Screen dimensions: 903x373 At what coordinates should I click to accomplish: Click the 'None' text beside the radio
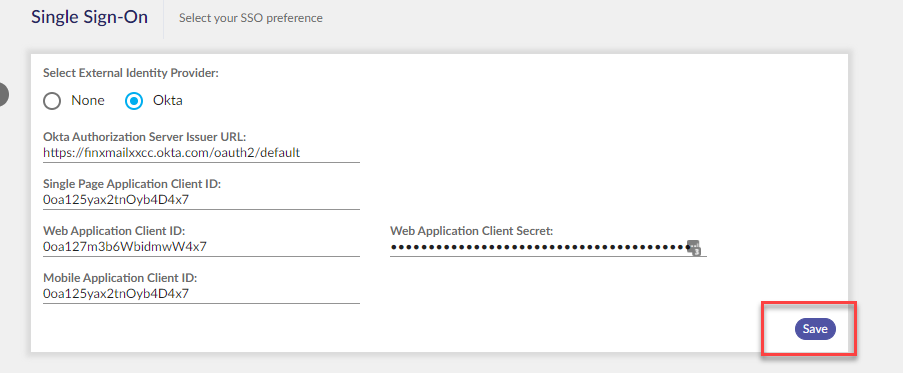click(x=88, y=101)
